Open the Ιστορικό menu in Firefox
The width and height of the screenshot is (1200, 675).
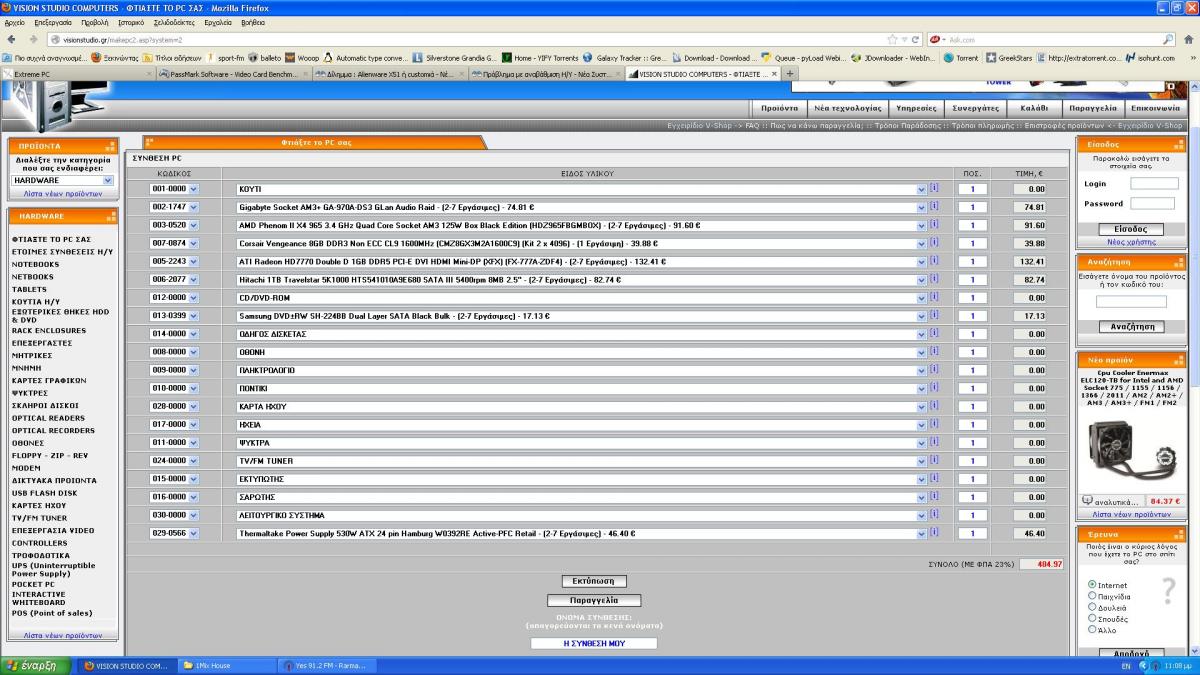click(x=133, y=21)
